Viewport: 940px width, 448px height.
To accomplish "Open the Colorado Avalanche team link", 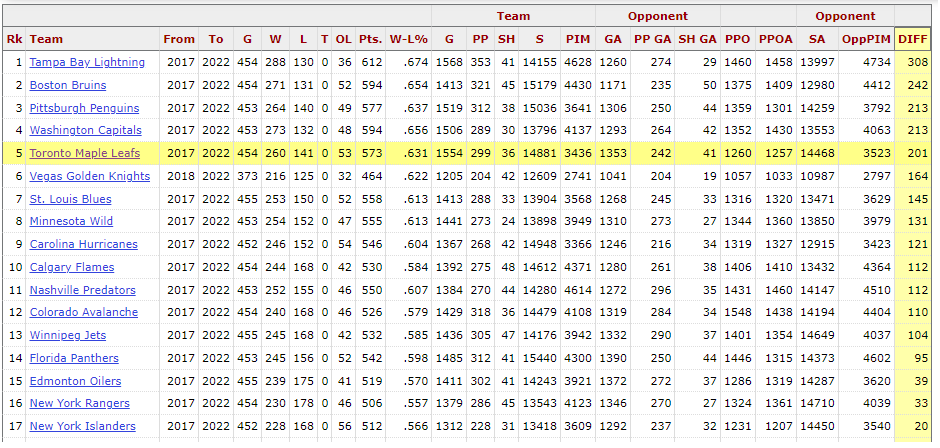I will click(84, 312).
